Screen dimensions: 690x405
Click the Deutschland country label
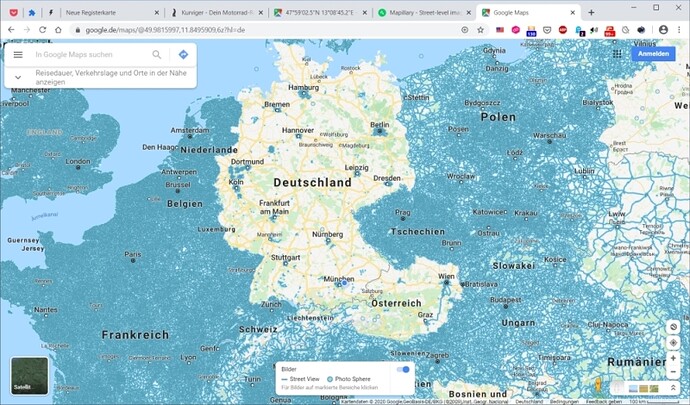coord(312,182)
